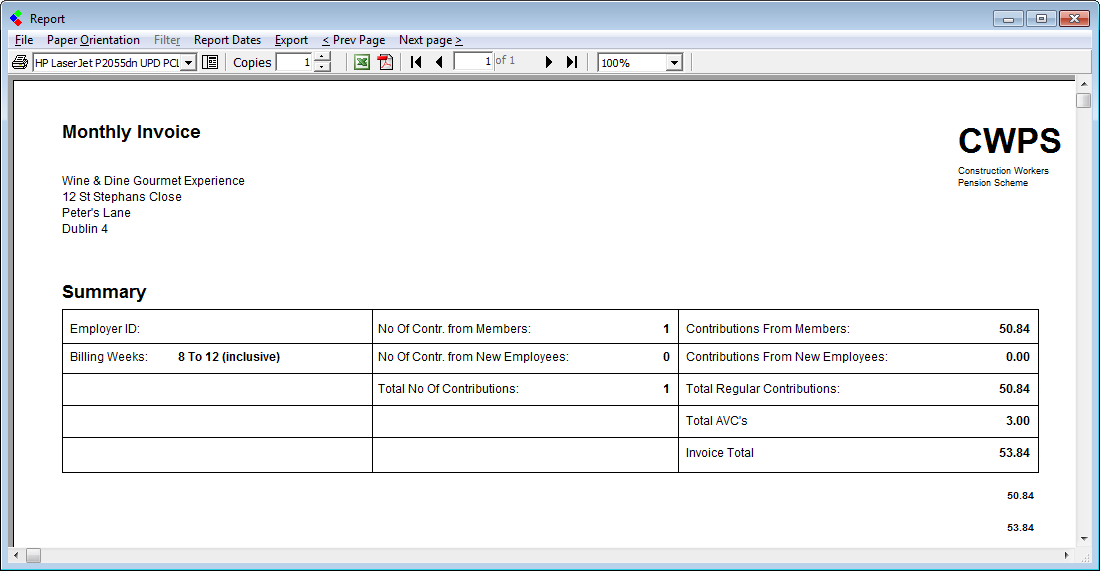Viewport: 1100px width, 571px height.
Task: Export report to PDF icon
Action: coord(385,62)
